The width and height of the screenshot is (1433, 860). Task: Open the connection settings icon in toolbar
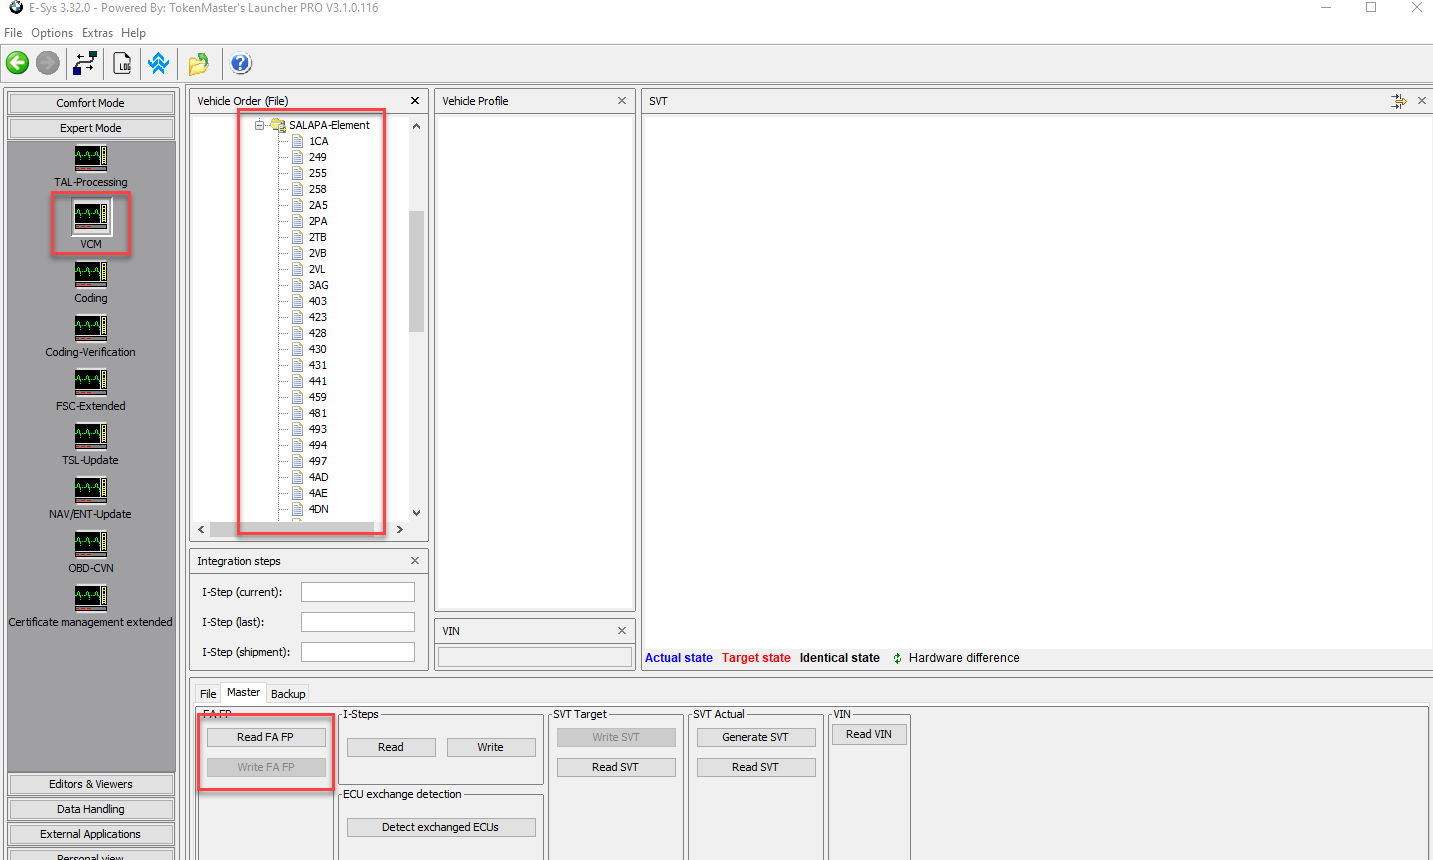[x=85, y=62]
